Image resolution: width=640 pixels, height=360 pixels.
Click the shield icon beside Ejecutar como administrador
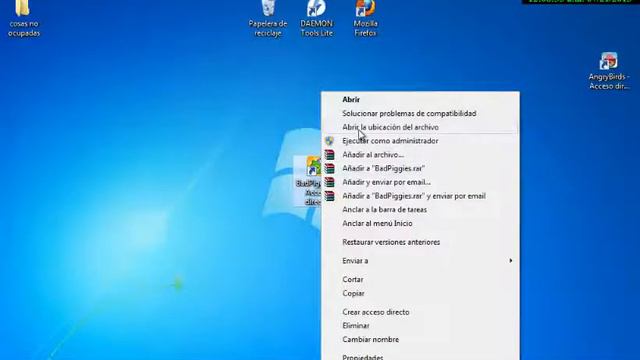(329, 141)
